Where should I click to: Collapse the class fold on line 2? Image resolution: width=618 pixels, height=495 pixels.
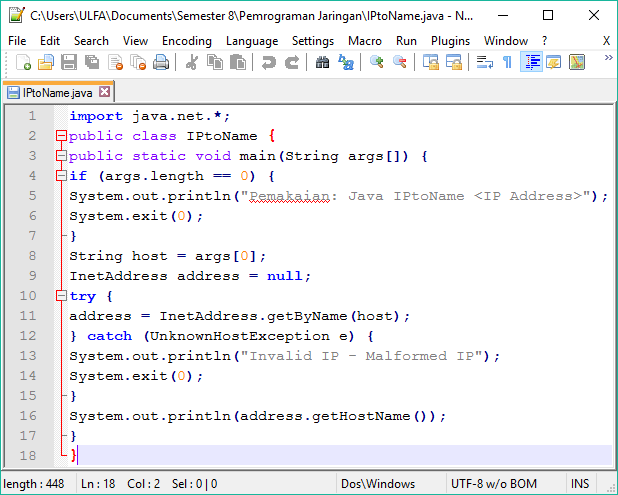pyautogui.click(x=61, y=136)
